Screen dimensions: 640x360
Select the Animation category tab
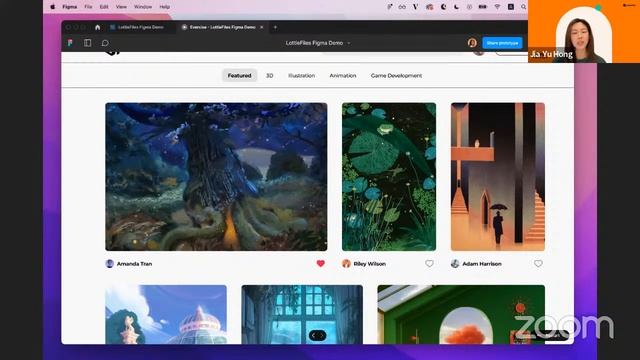tap(343, 76)
